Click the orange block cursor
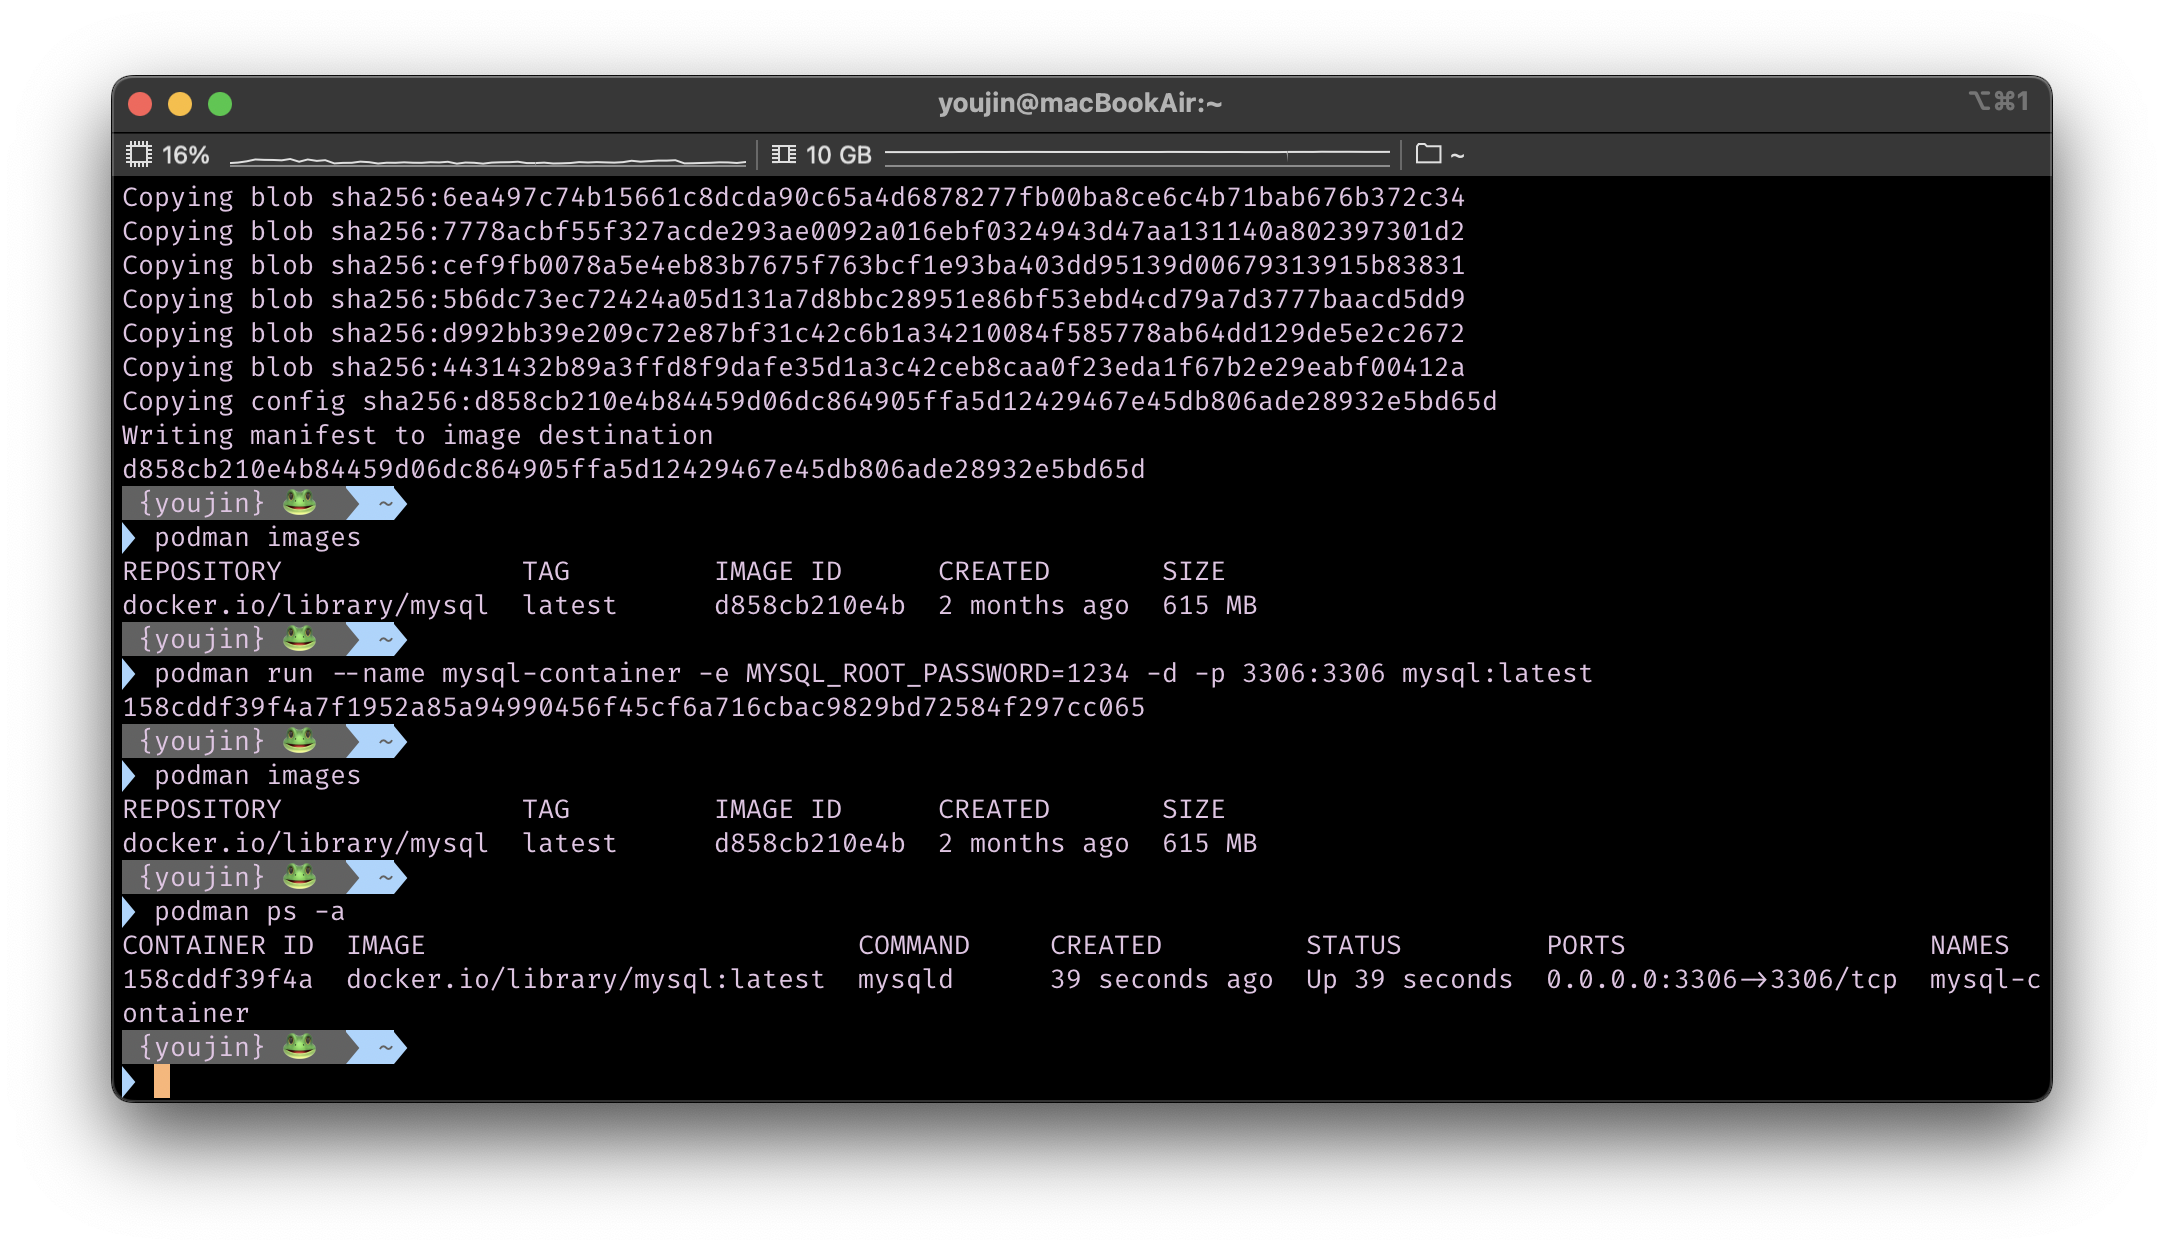The height and width of the screenshot is (1250, 2164). click(x=162, y=1081)
